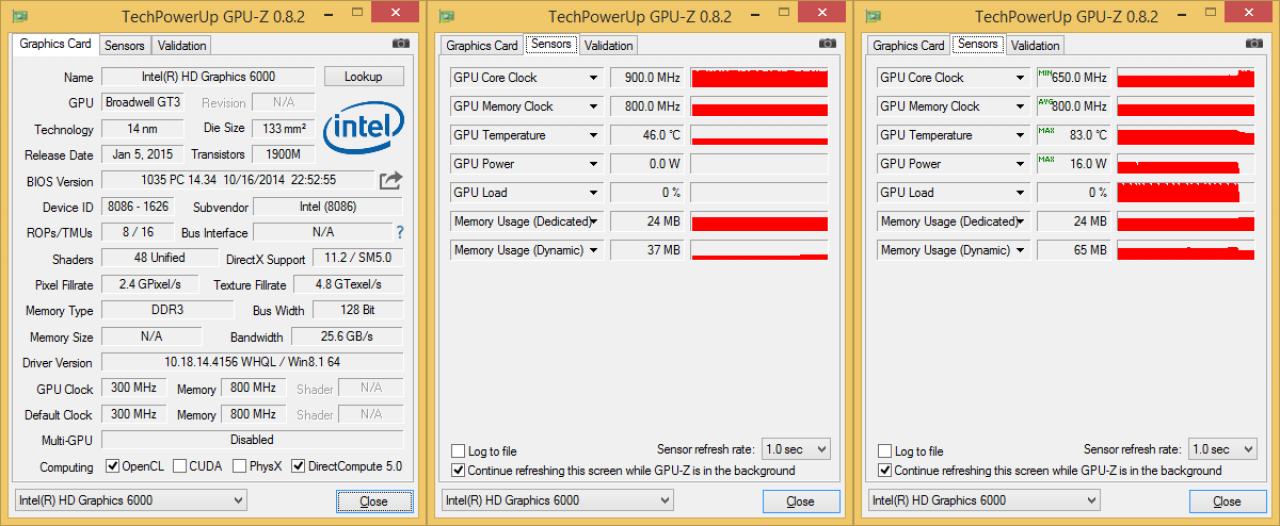Image resolution: width=1280 pixels, height=526 pixels.
Task: Switch to Graphics Card tab in middle window
Action: (482, 45)
